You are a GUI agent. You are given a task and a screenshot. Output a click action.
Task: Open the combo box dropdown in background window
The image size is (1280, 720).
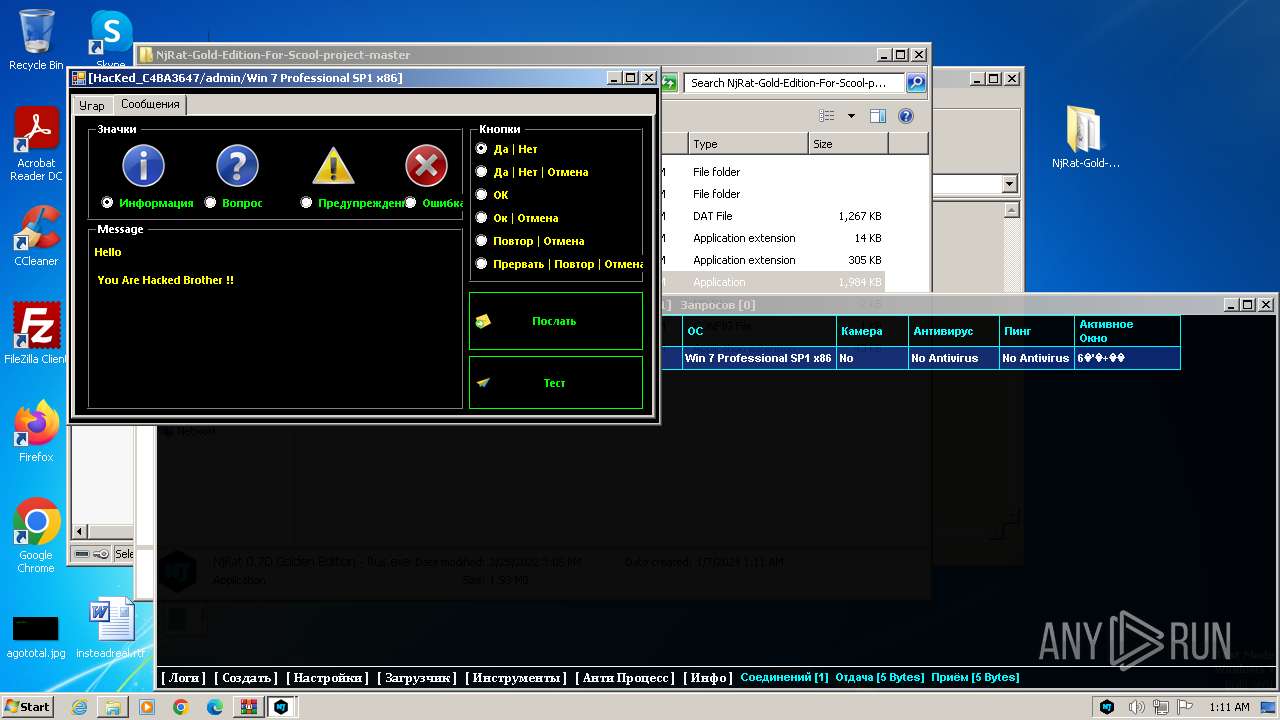[1009, 184]
